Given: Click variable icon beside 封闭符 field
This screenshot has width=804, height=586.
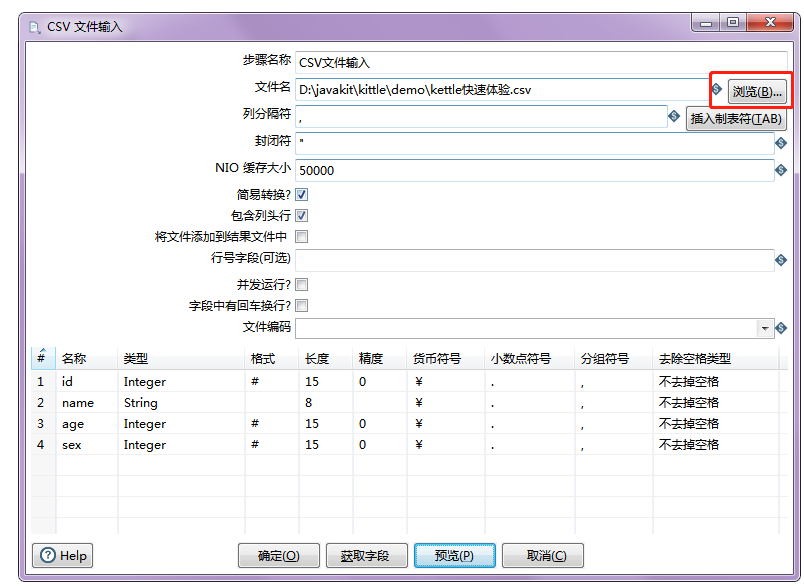Looking at the screenshot, I should (x=780, y=143).
